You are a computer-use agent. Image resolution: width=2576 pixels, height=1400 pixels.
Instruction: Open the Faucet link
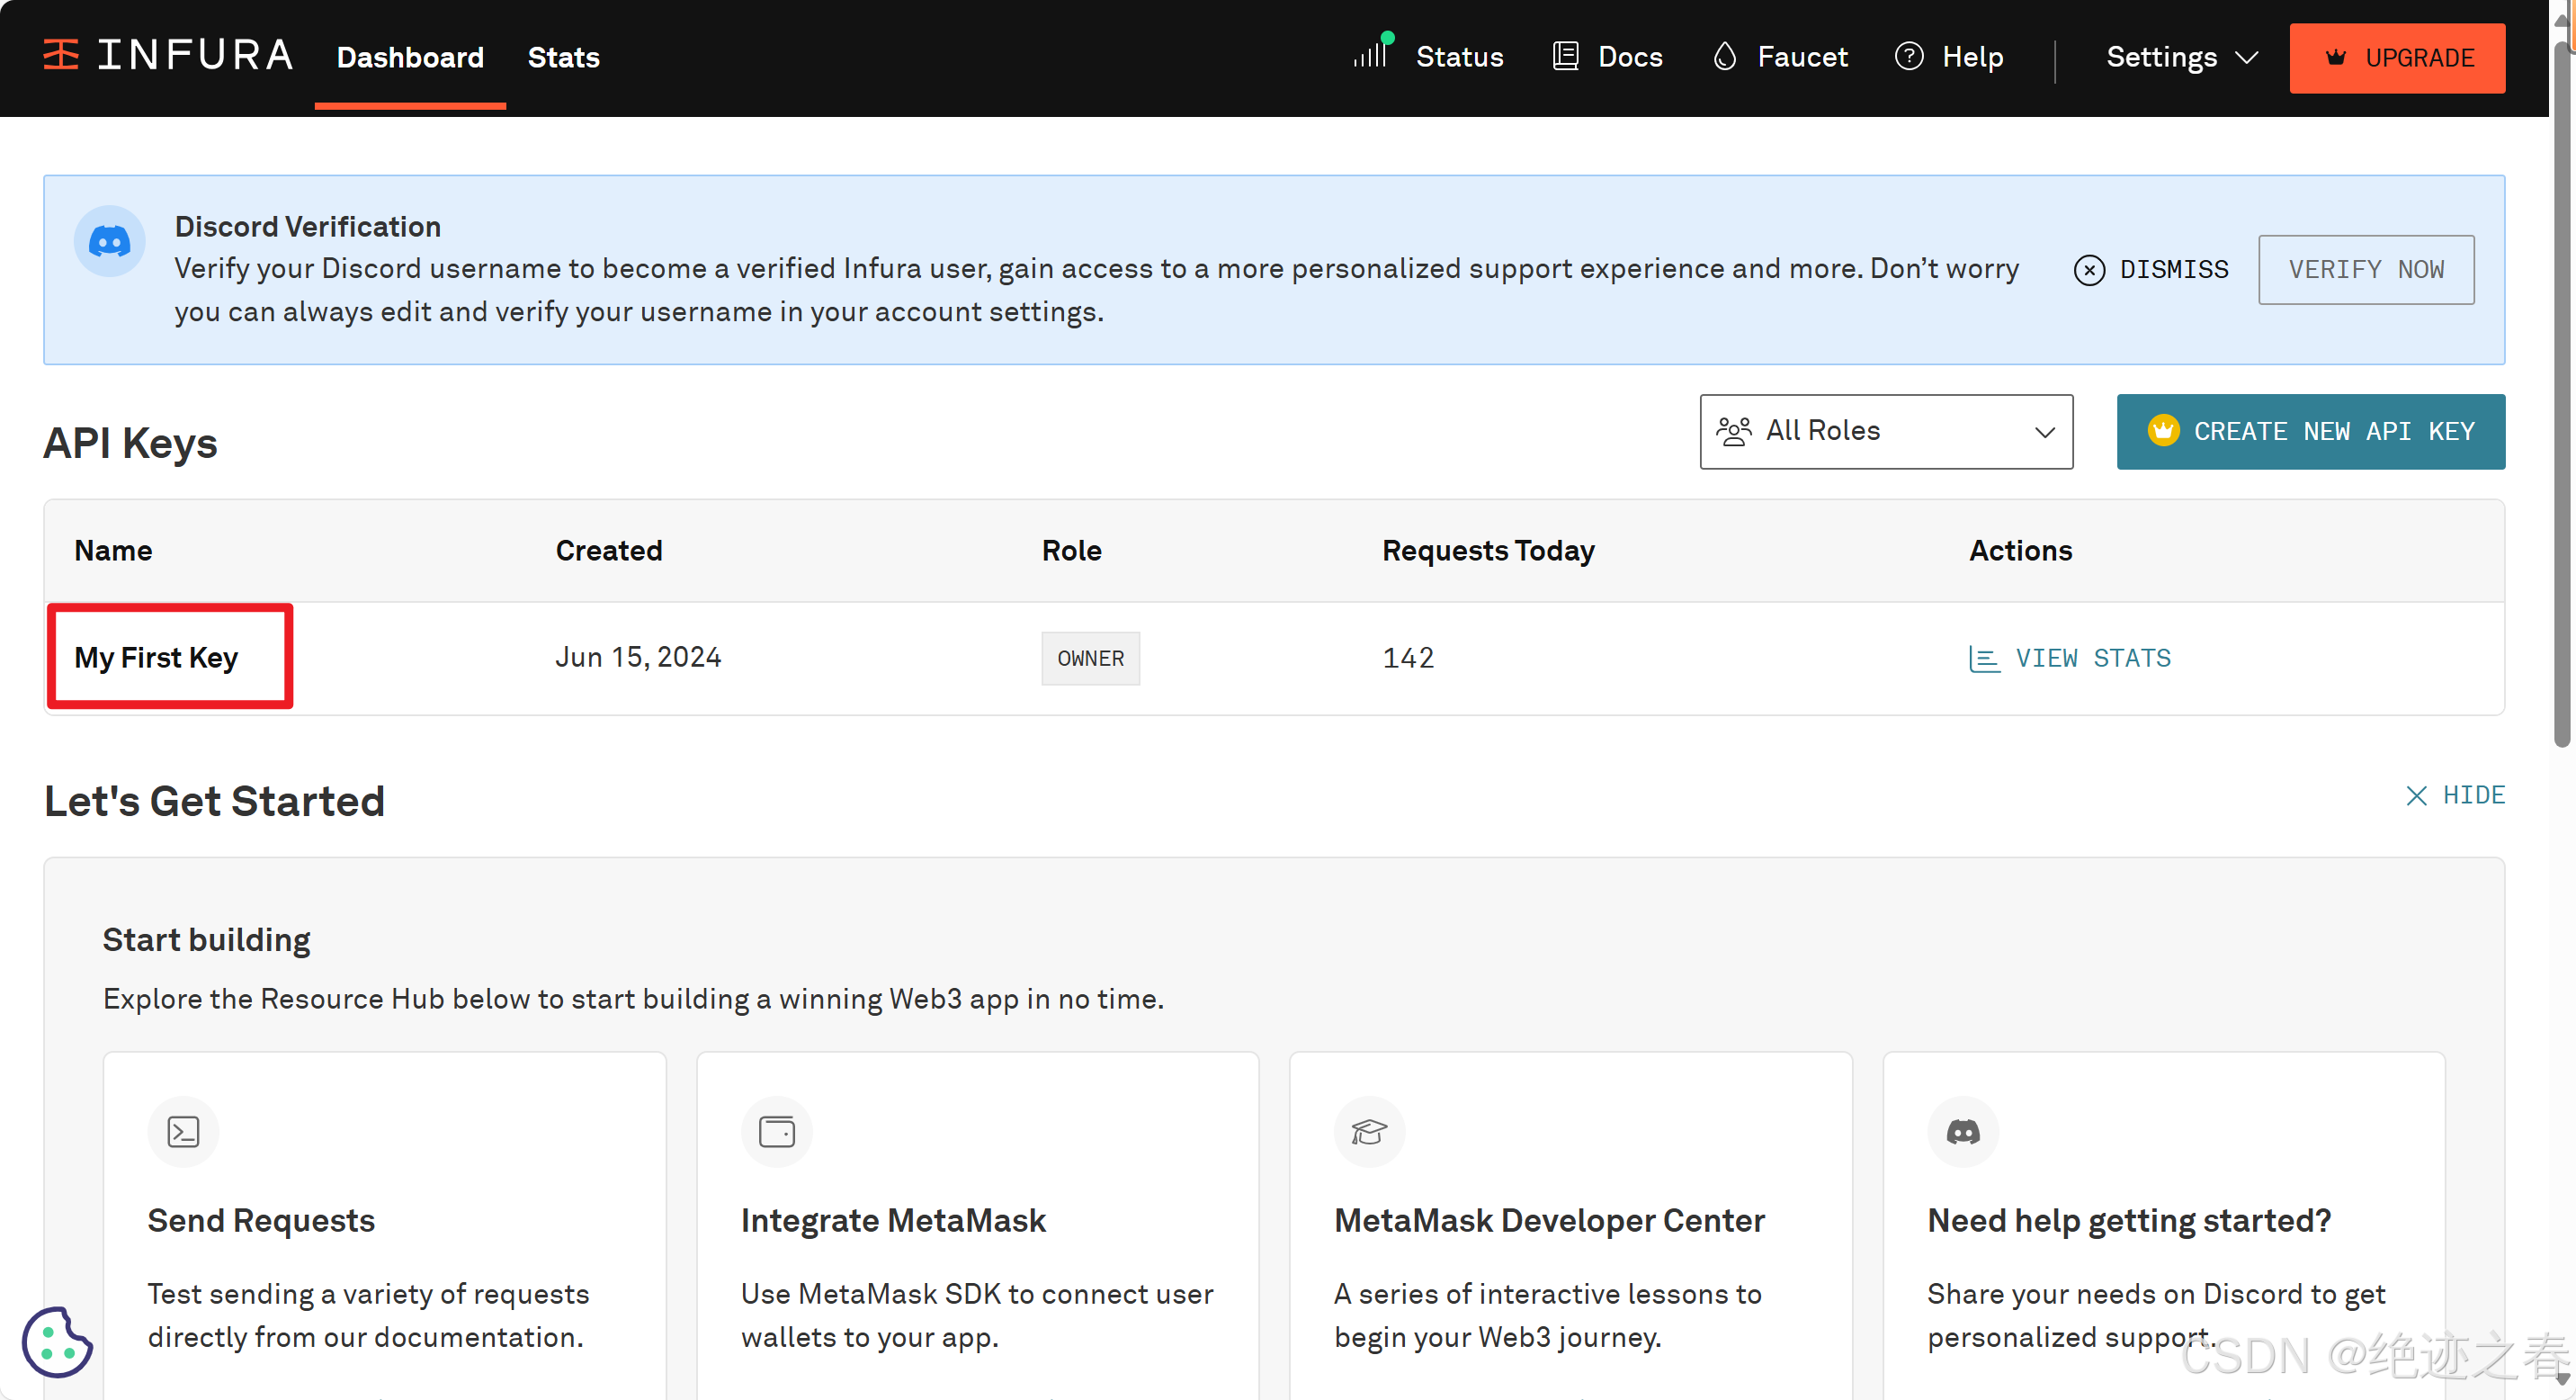click(1802, 57)
